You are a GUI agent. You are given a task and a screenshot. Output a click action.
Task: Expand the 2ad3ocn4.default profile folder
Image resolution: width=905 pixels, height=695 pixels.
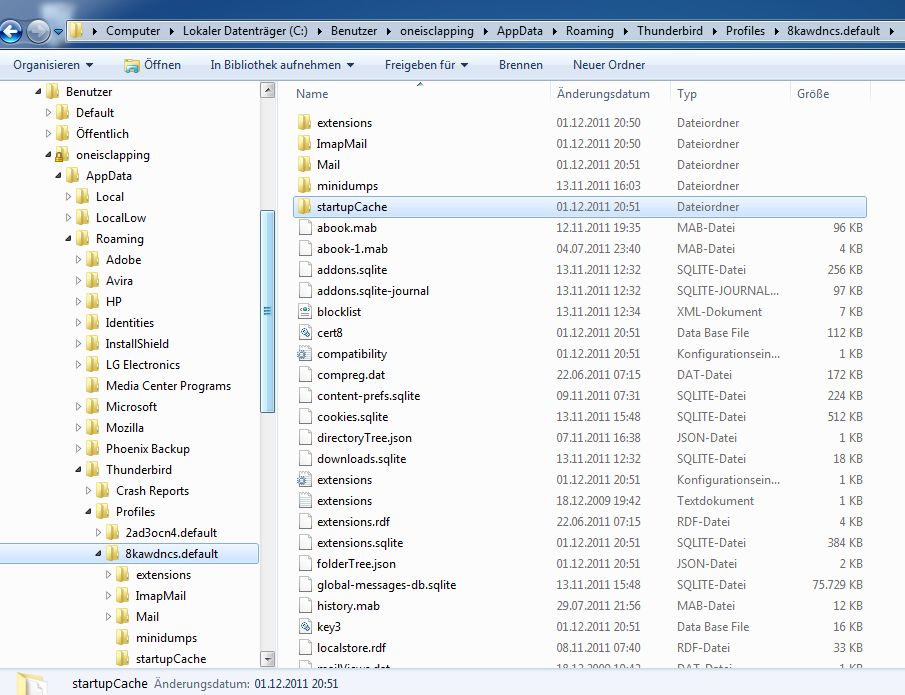[99, 533]
